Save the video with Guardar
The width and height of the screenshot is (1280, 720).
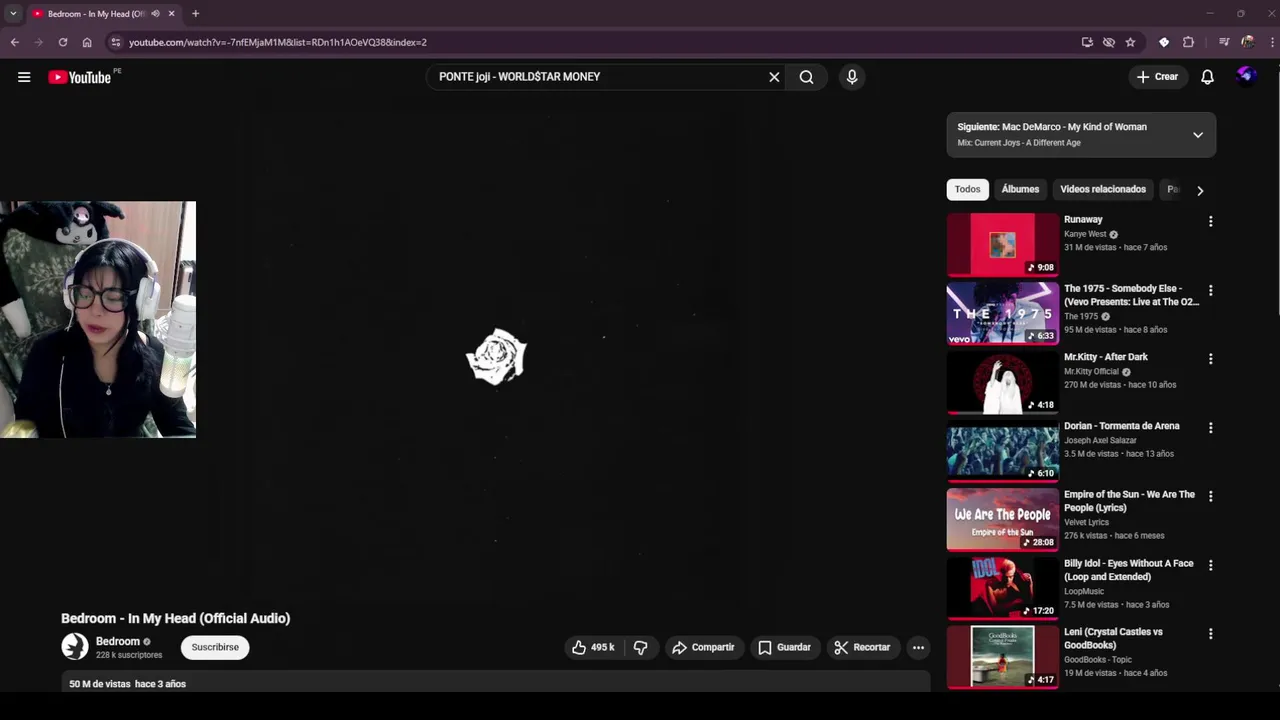pos(784,648)
